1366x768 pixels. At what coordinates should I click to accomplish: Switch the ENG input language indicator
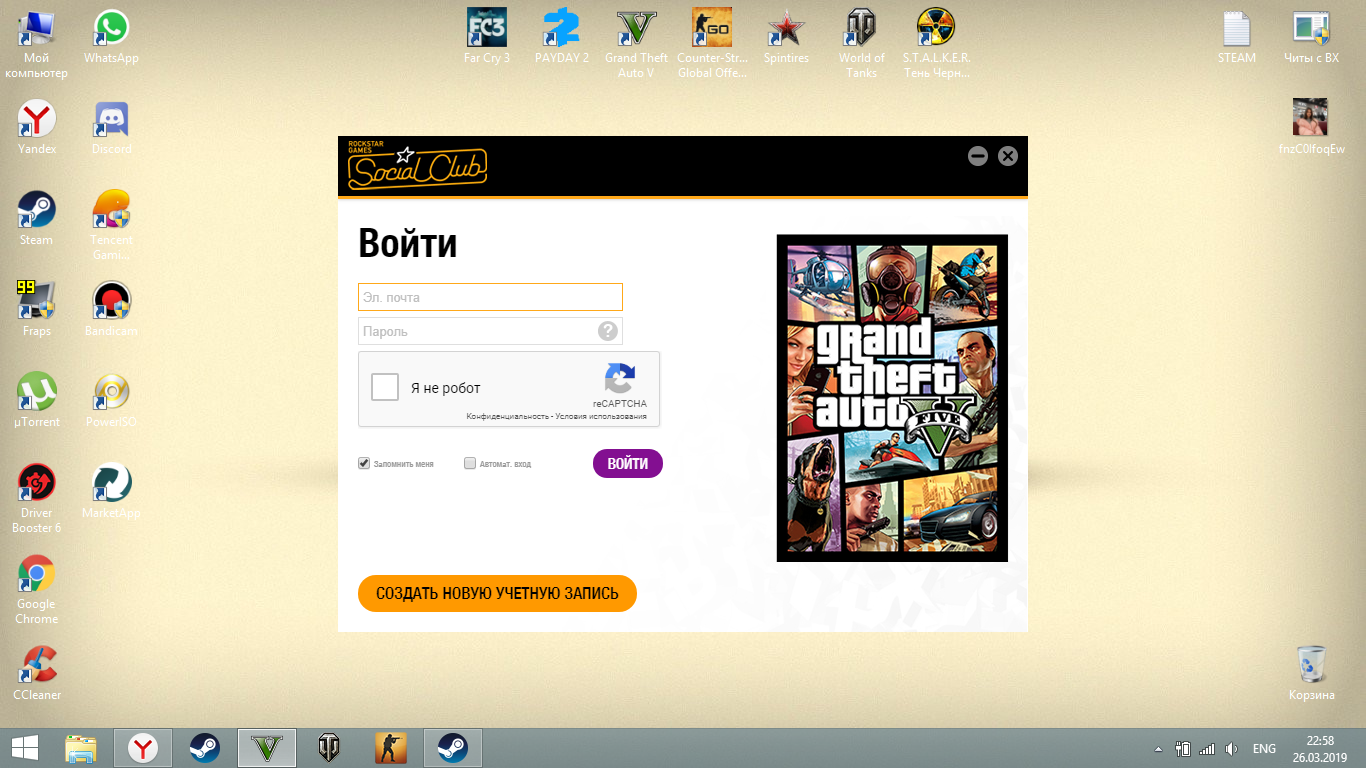pyautogui.click(x=1264, y=748)
